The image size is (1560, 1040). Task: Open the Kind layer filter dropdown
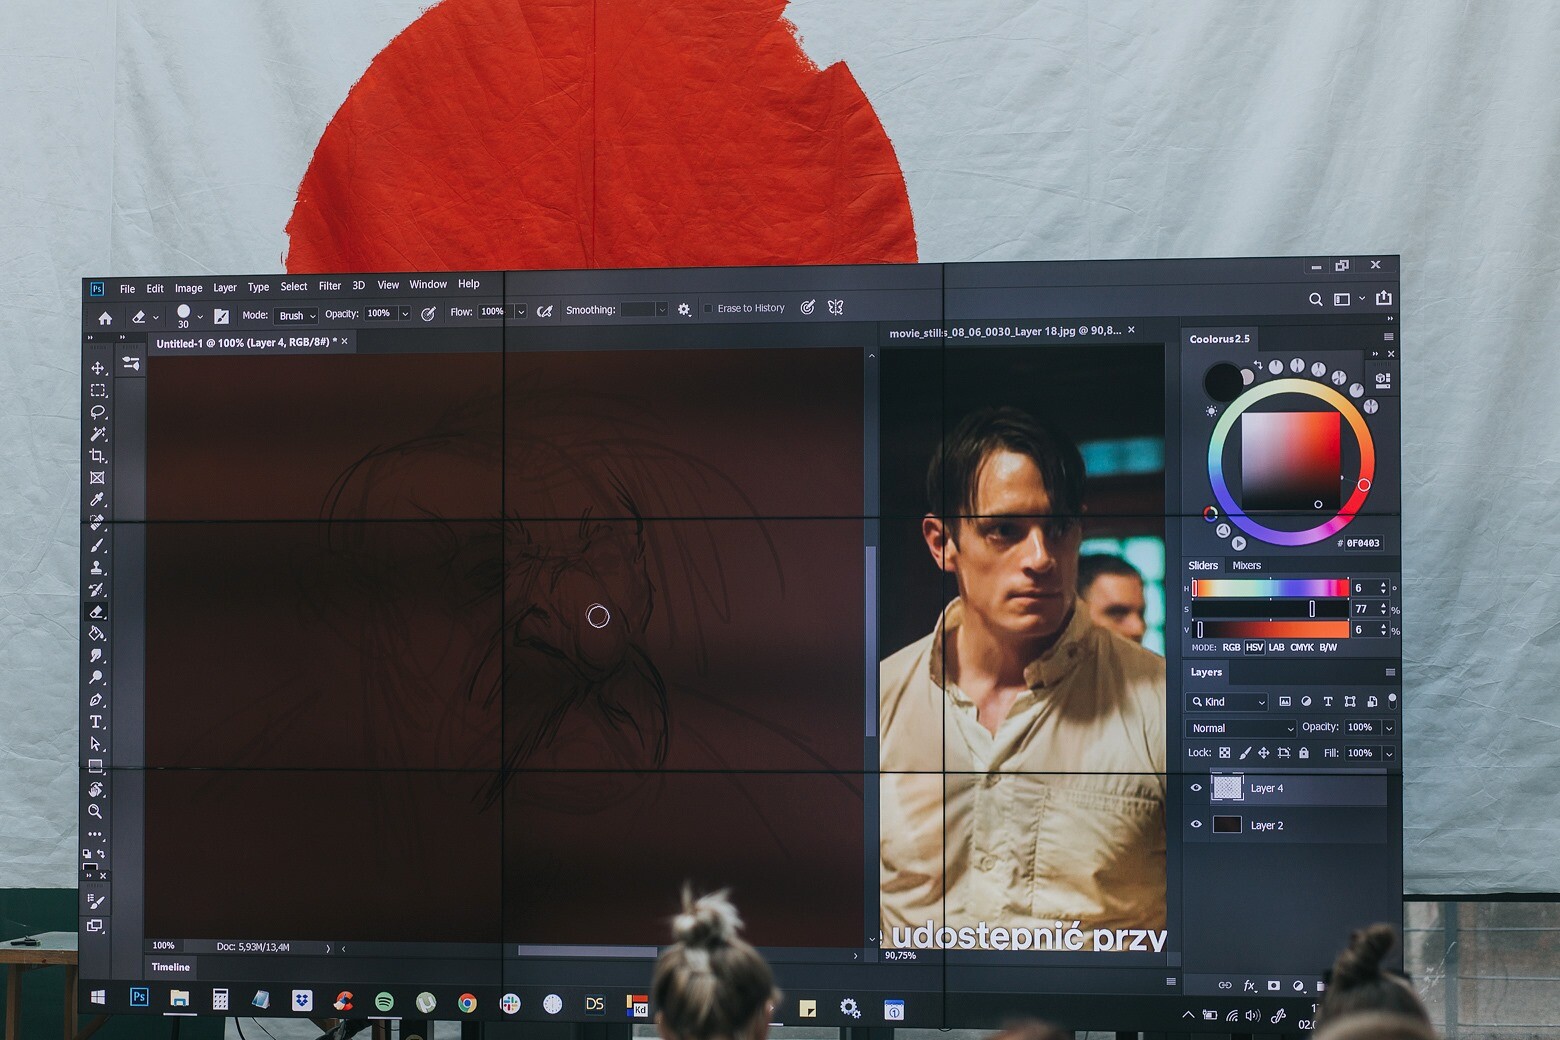click(1228, 702)
